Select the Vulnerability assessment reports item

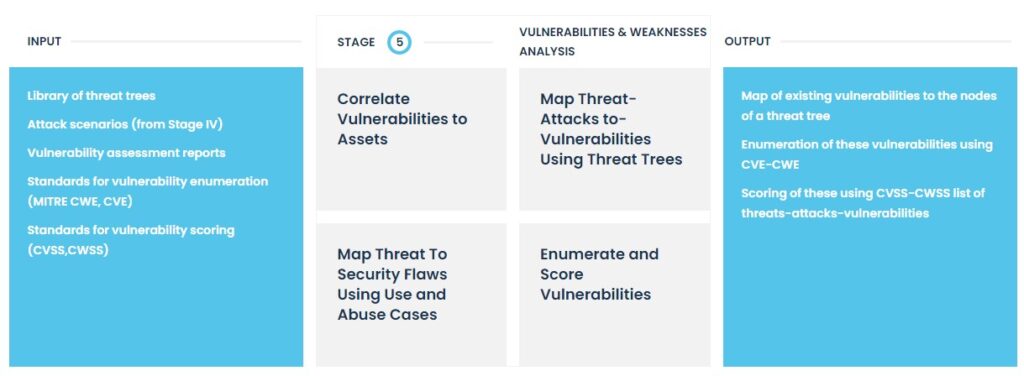point(127,153)
